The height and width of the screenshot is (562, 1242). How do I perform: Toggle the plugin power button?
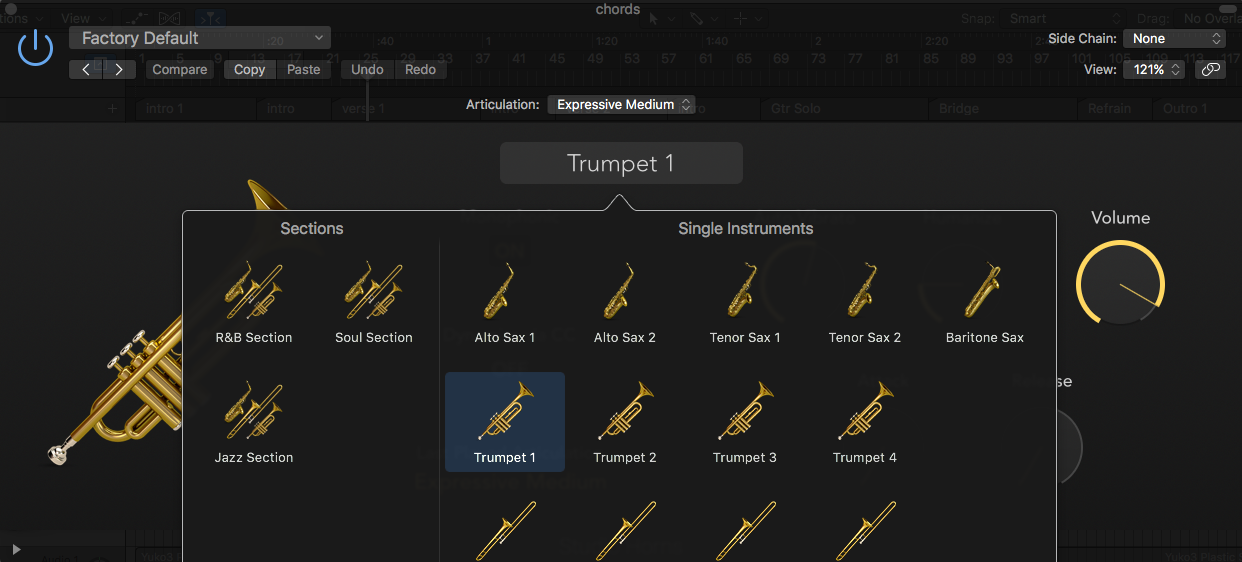click(36, 47)
